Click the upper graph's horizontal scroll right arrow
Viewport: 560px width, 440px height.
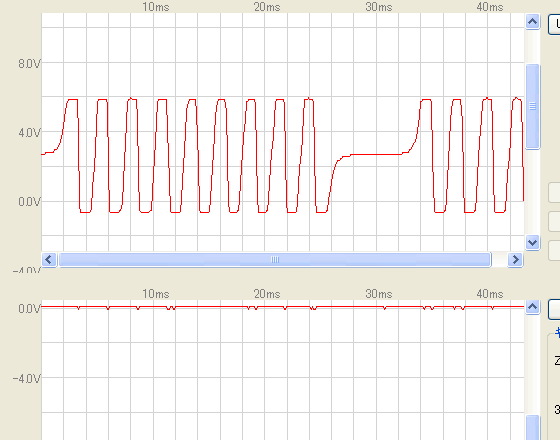[515, 260]
